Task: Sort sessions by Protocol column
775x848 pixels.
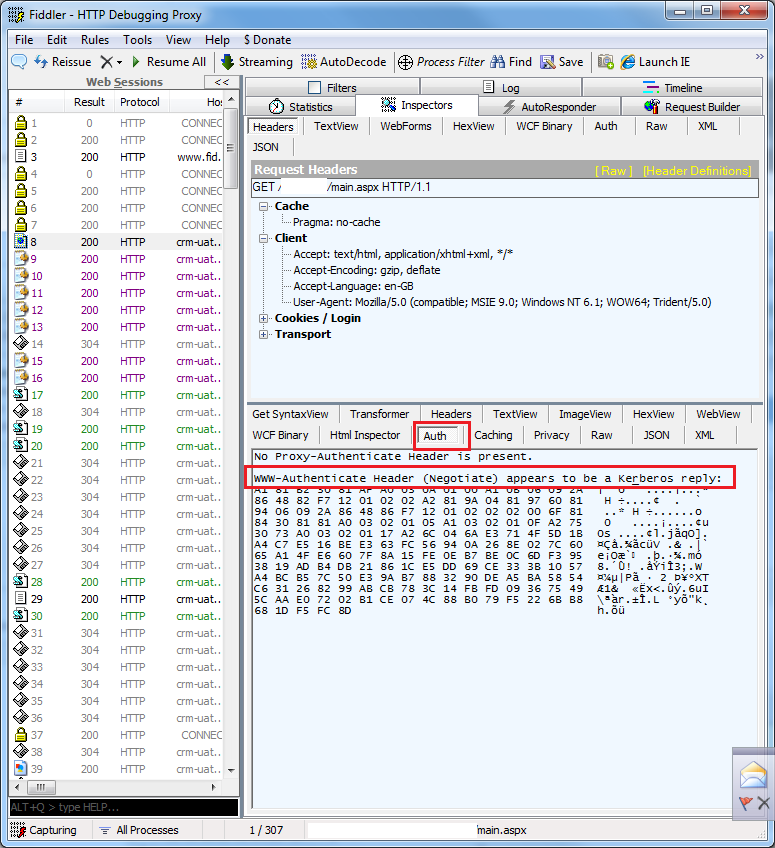Action: tap(140, 102)
